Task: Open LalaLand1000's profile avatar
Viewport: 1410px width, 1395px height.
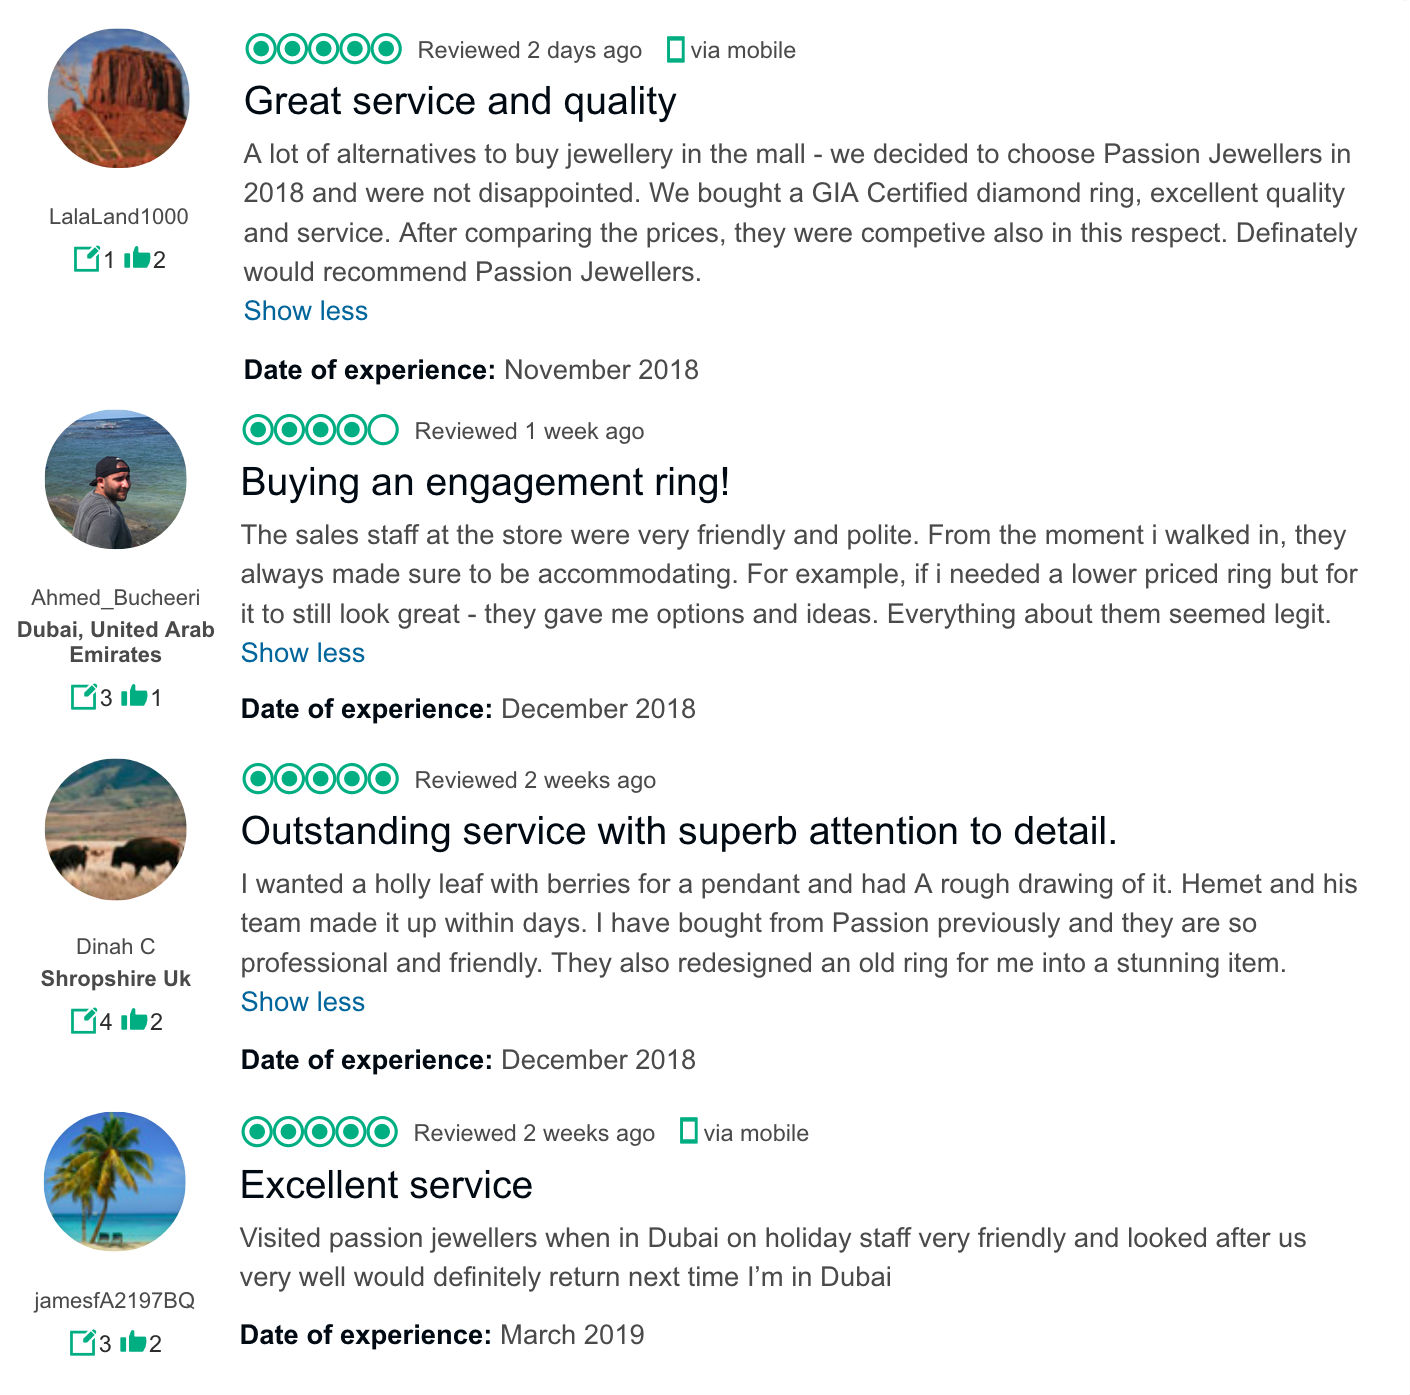Action: pyautogui.click(x=118, y=98)
